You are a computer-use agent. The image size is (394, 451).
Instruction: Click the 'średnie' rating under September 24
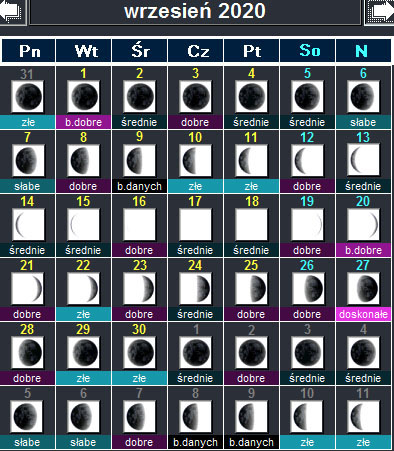195,314
